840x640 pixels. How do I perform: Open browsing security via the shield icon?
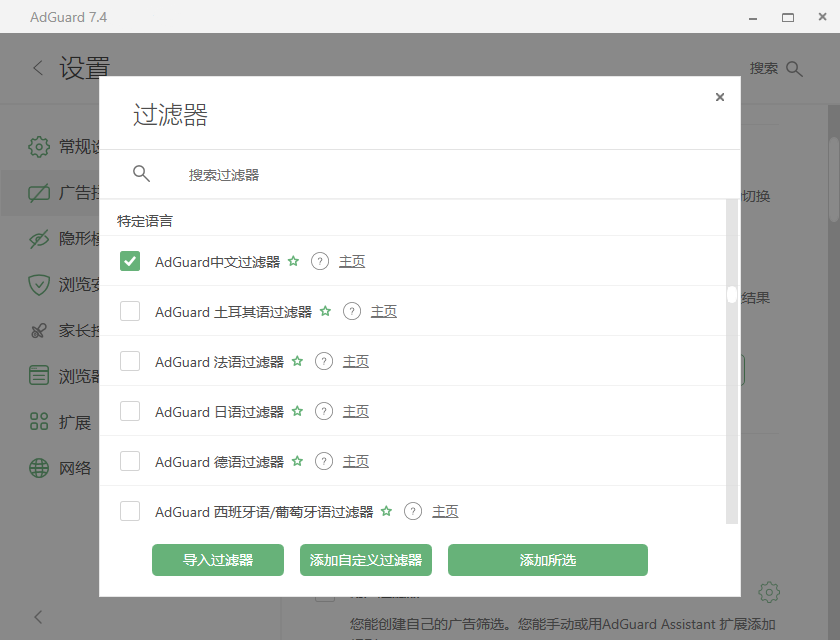[39, 284]
